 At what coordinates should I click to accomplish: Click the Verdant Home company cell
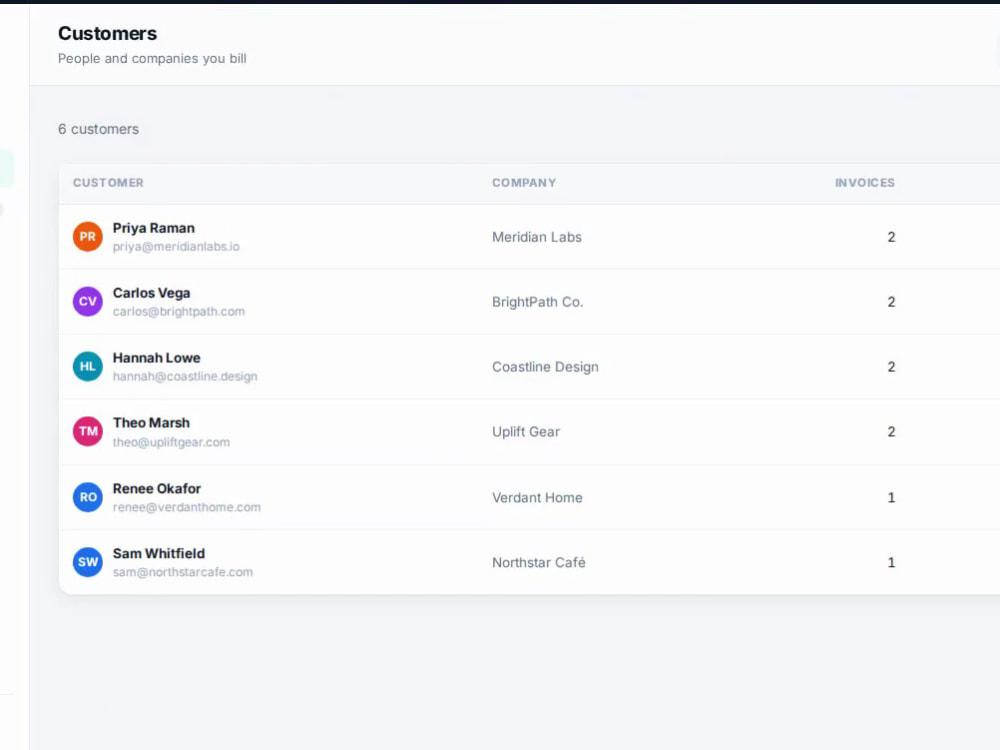pos(537,498)
